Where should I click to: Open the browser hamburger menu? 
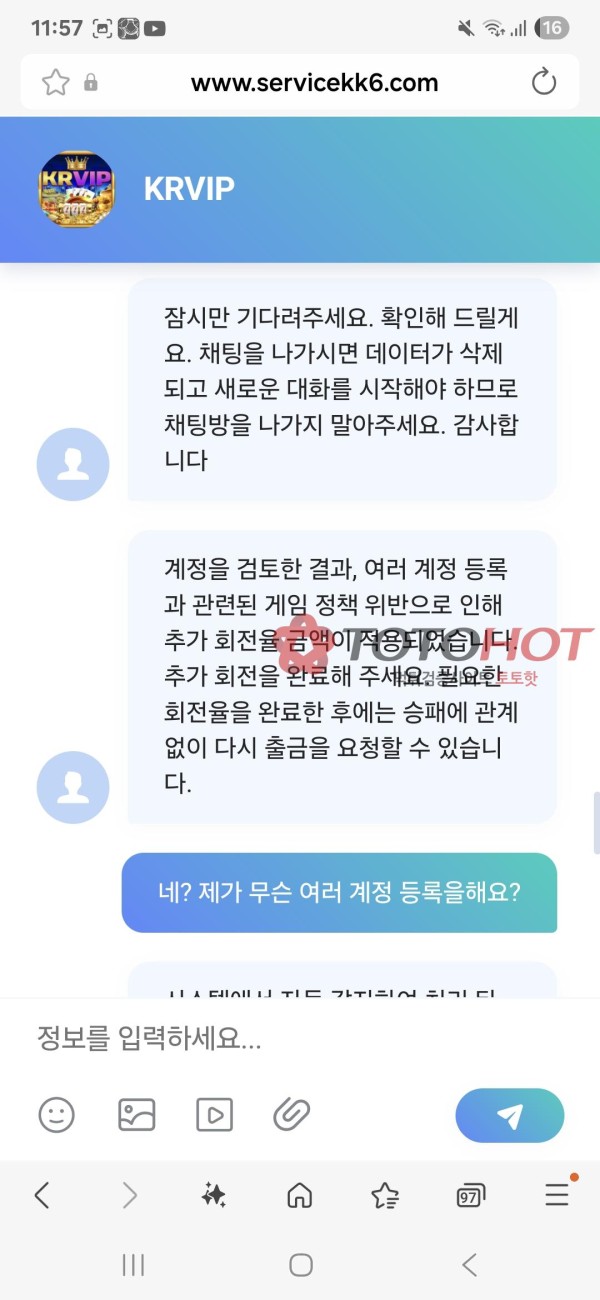point(557,1194)
